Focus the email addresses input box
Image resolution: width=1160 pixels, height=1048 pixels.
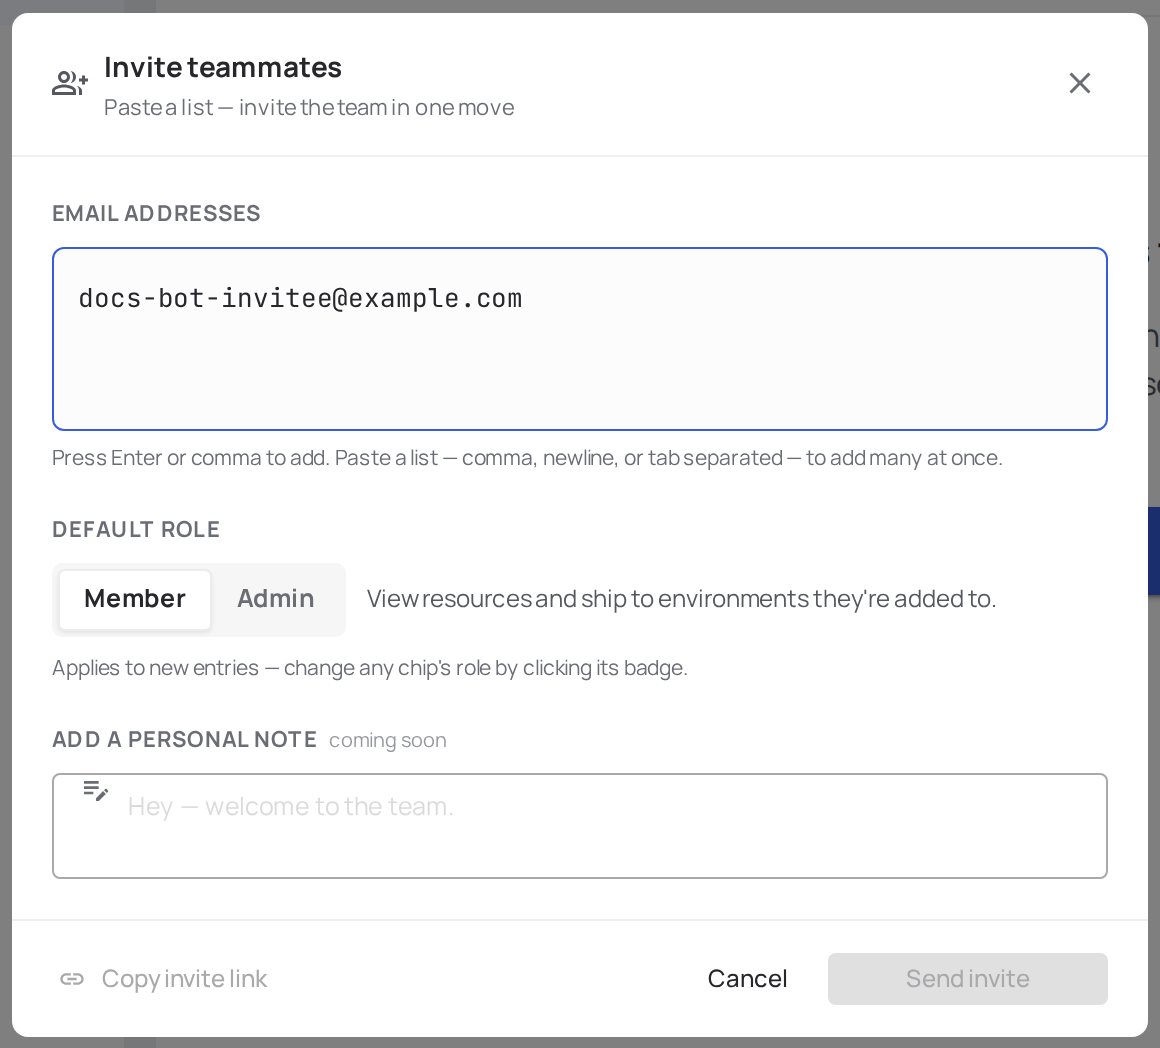579,339
